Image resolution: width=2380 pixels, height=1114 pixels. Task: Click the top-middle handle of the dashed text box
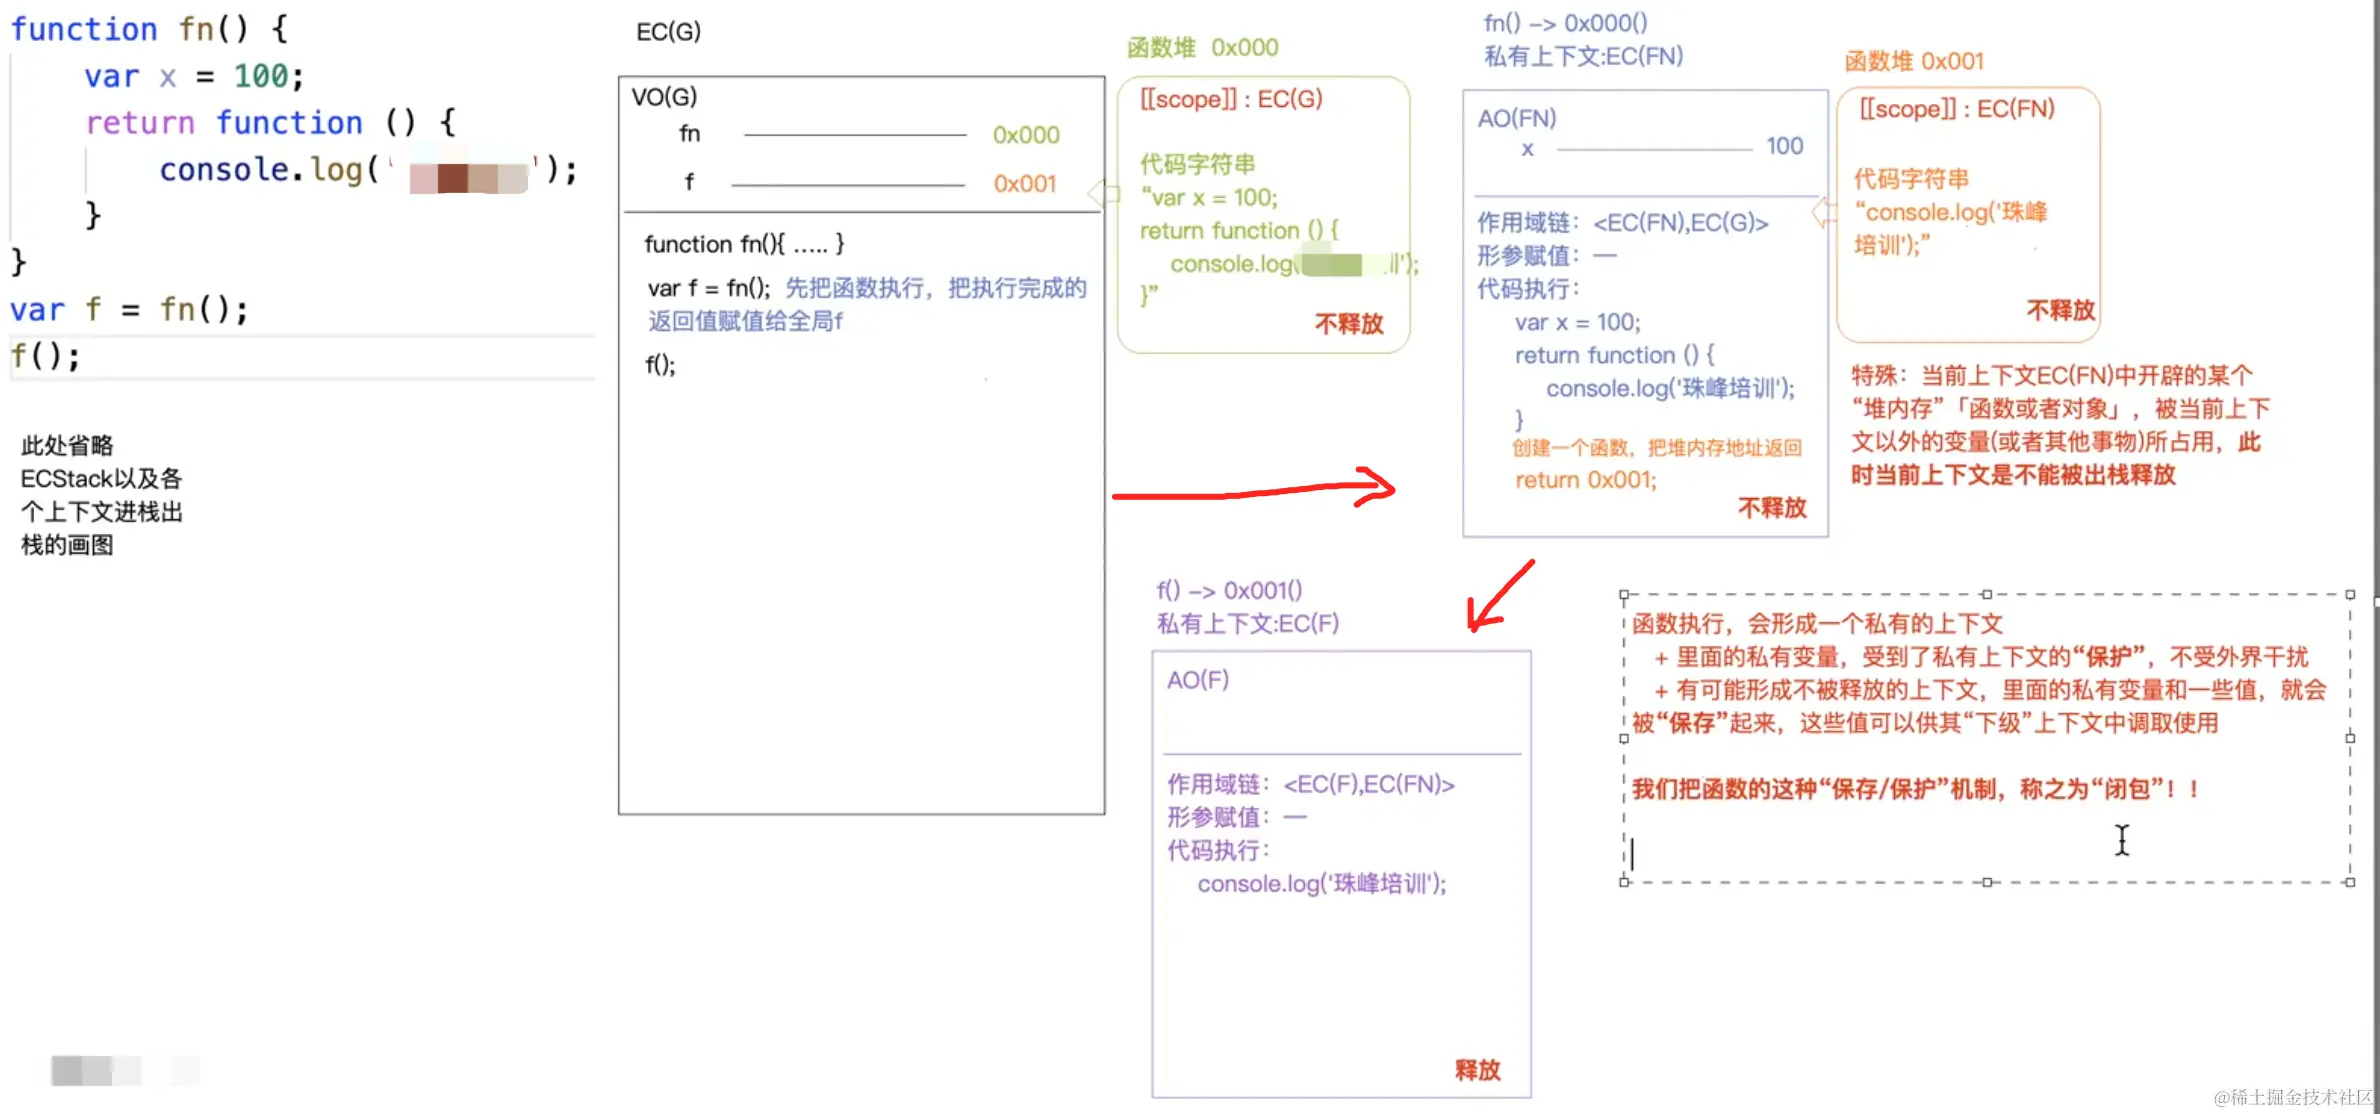point(1987,595)
